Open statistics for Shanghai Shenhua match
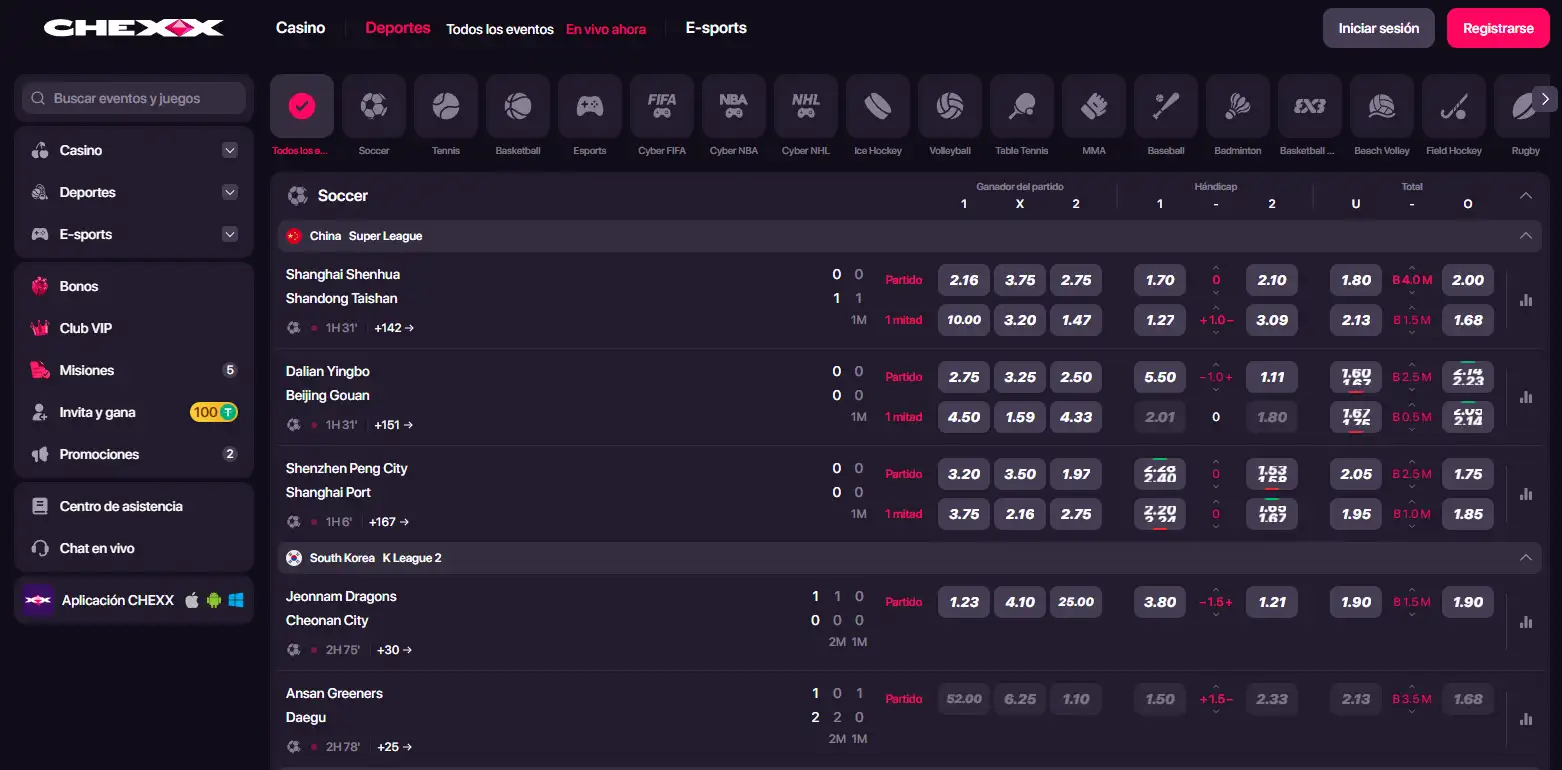Viewport: 1562px width, 770px height. (1526, 300)
